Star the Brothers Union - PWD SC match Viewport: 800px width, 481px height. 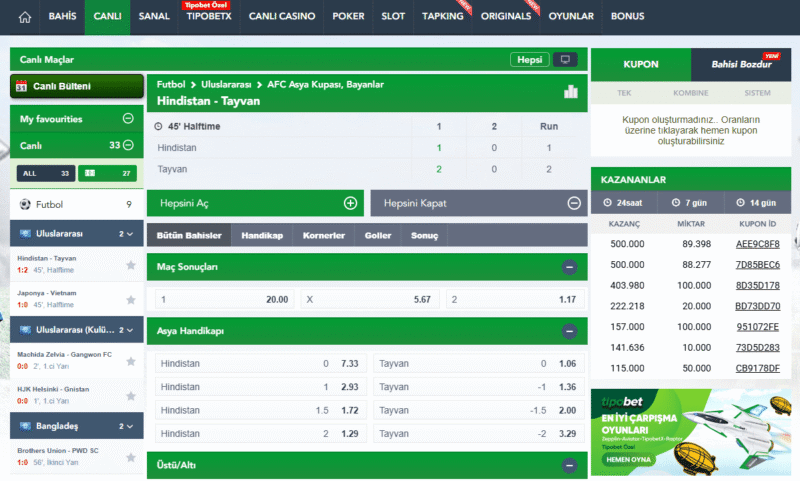pyautogui.click(x=131, y=458)
